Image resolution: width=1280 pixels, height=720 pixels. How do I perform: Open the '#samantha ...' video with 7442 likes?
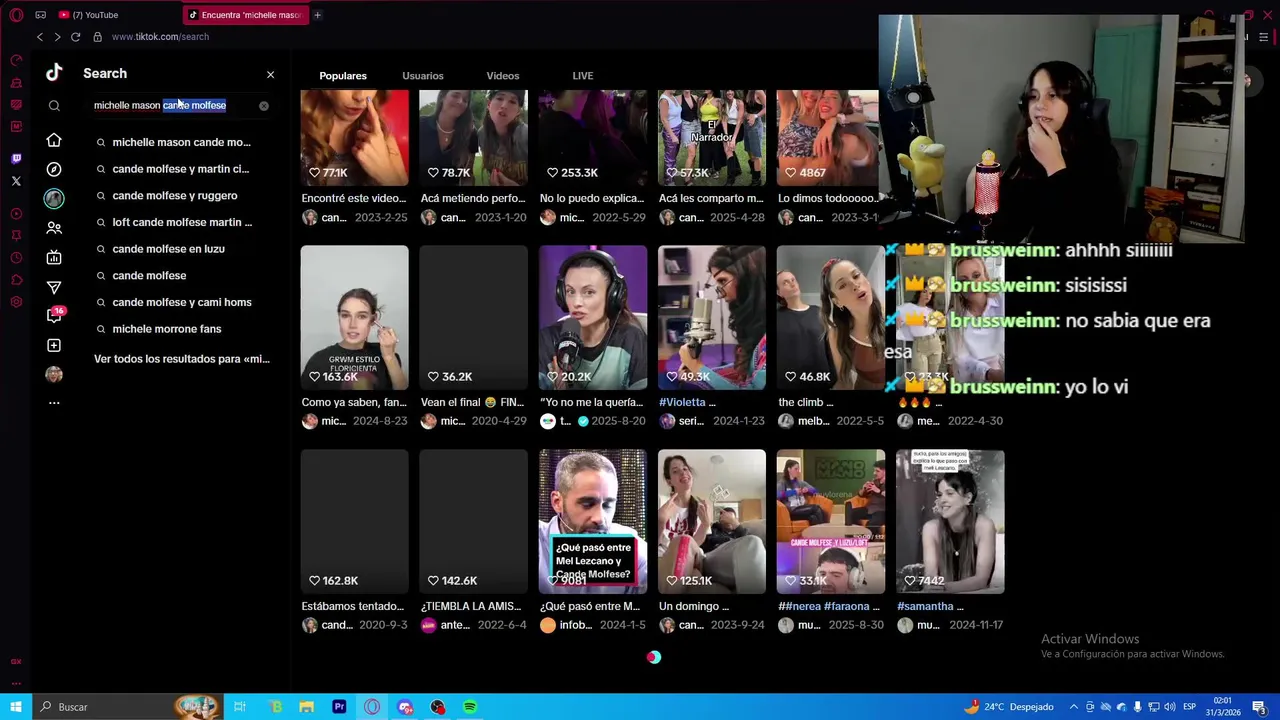pos(950,521)
